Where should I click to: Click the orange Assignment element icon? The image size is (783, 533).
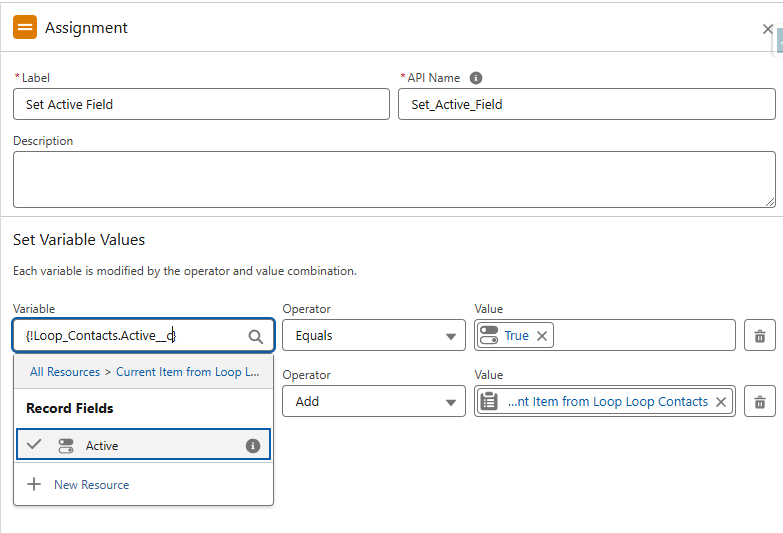click(x=25, y=27)
